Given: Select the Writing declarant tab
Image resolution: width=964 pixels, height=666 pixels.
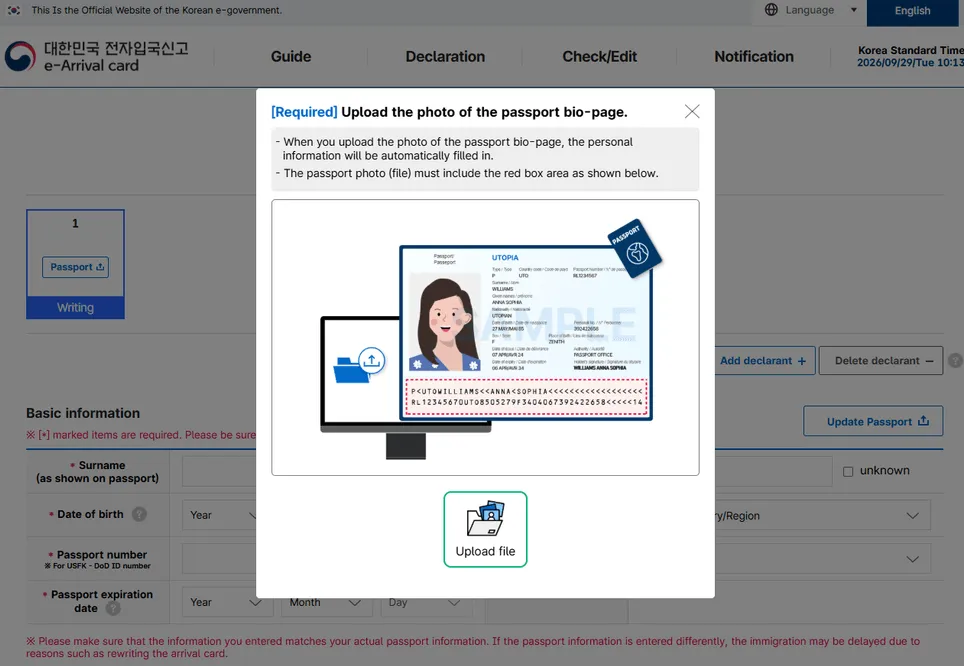Looking at the screenshot, I should pyautogui.click(x=76, y=307).
